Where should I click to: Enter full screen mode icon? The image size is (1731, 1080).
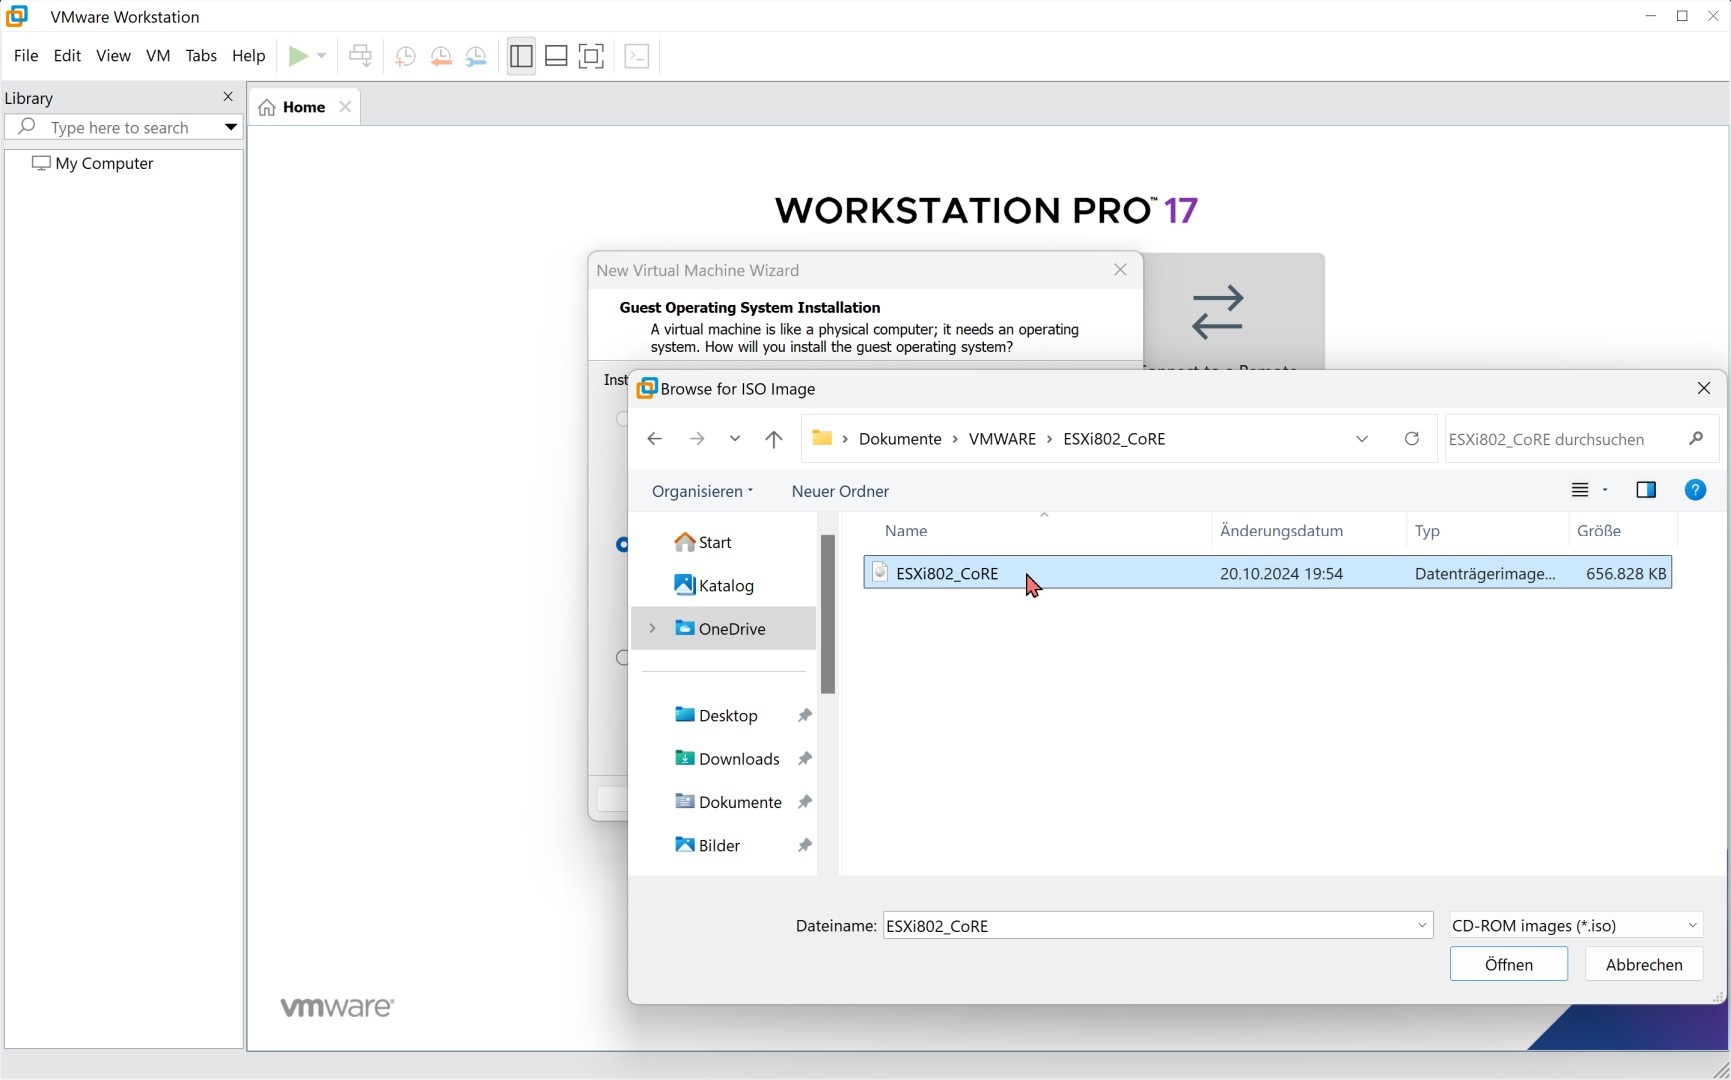click(x=592, y=56)
